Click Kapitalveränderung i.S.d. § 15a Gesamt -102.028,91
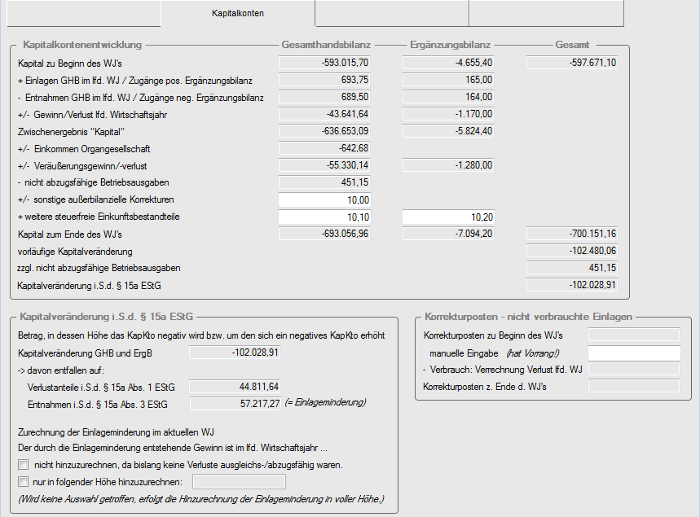Screen dimensions: 700x517 click(x=572, y=285)
